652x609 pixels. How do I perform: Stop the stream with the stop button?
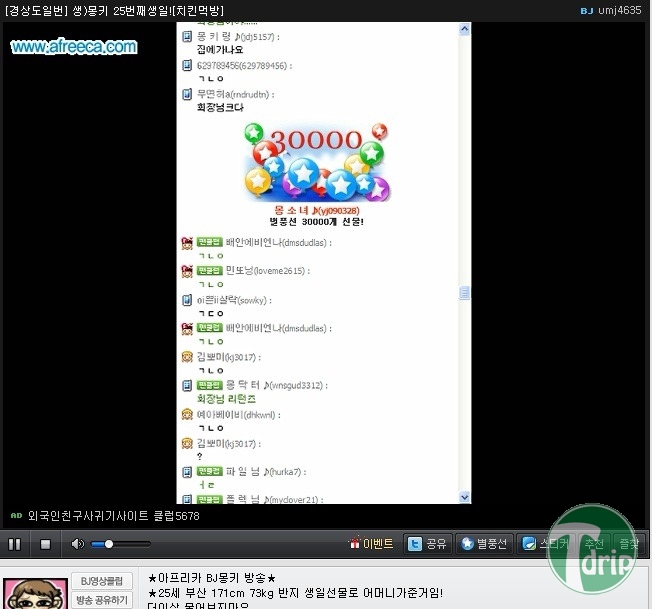(45, 544)
